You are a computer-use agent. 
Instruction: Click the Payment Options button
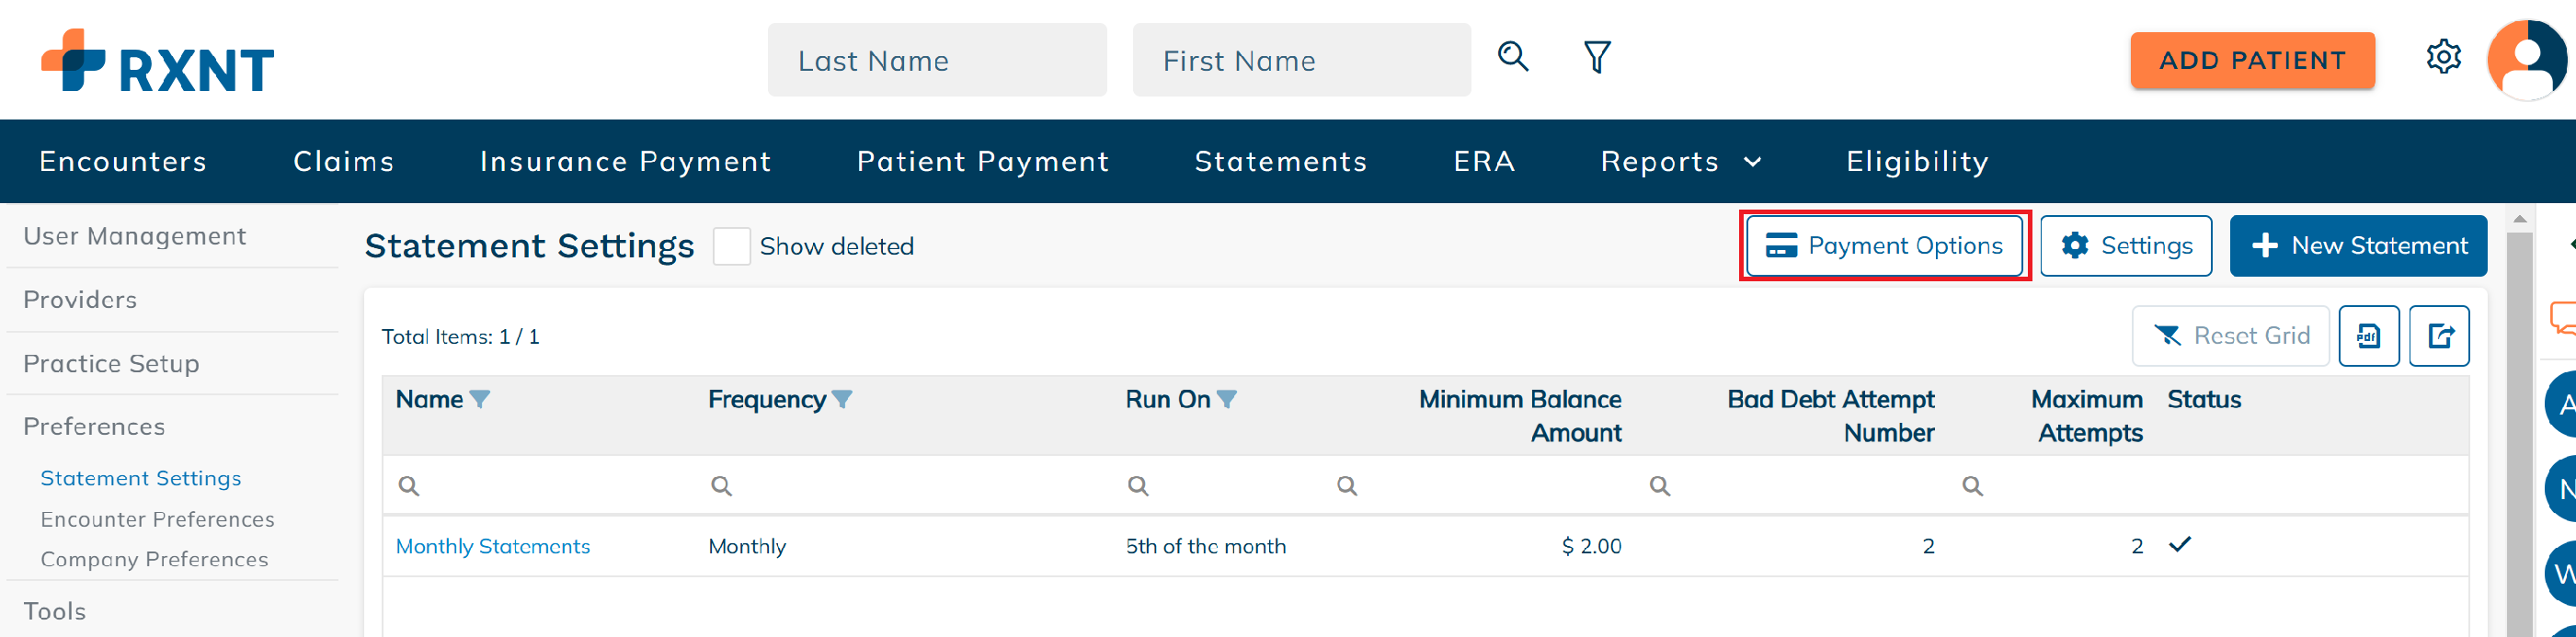point(1884,246)
